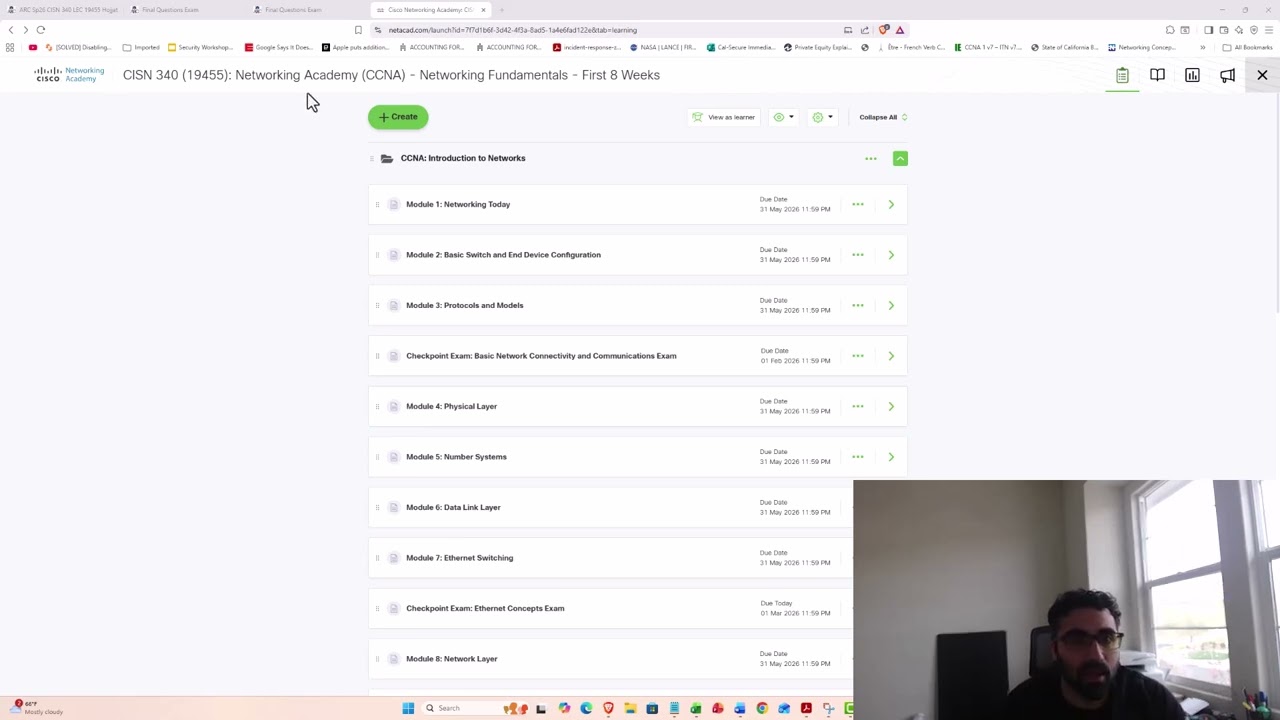1280x720 pixels.
Task: Open Microsoft Edge from the taskbar
Action: point(586,708)
